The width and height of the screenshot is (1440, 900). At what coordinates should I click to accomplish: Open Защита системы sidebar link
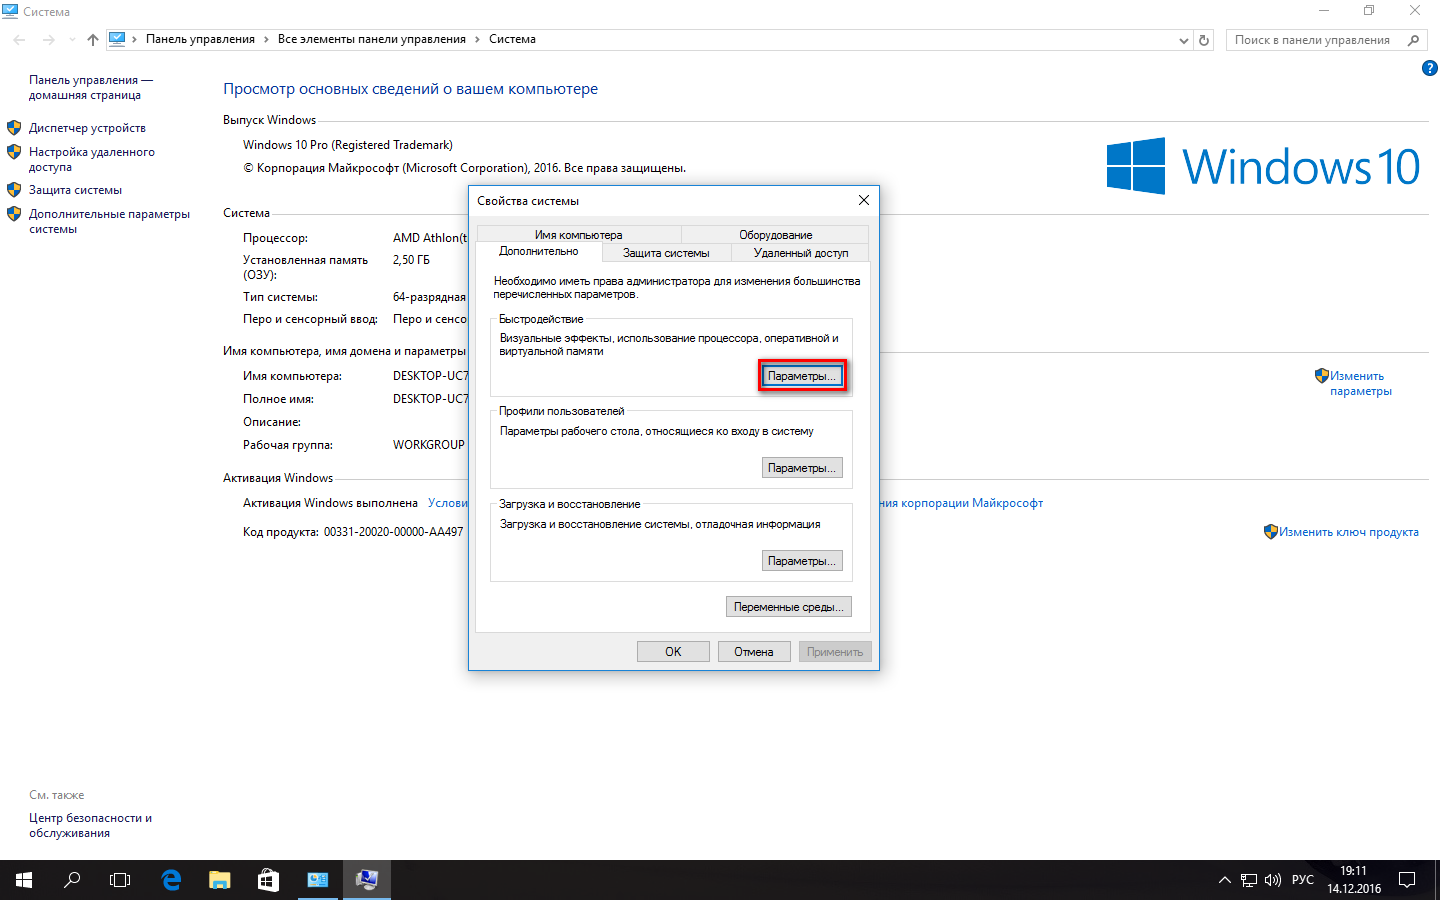tap(75, 190)
